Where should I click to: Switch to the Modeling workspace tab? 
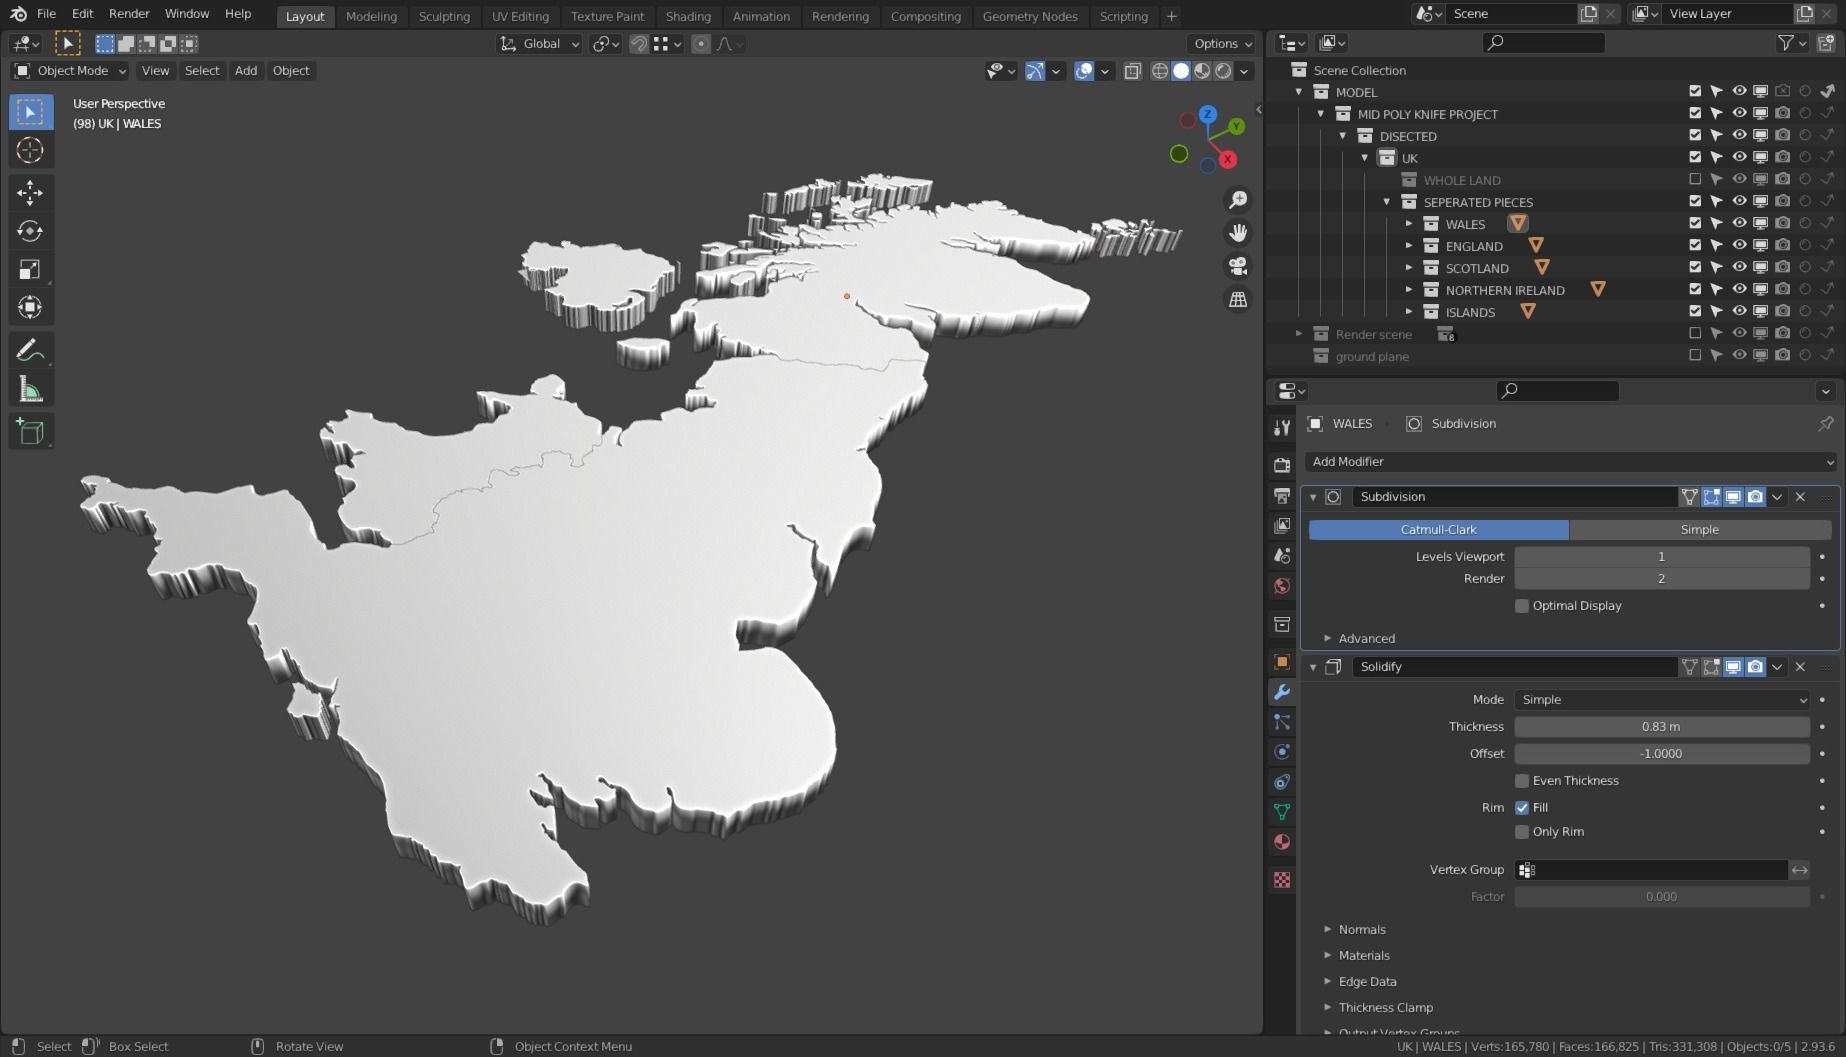pos(371,16)
